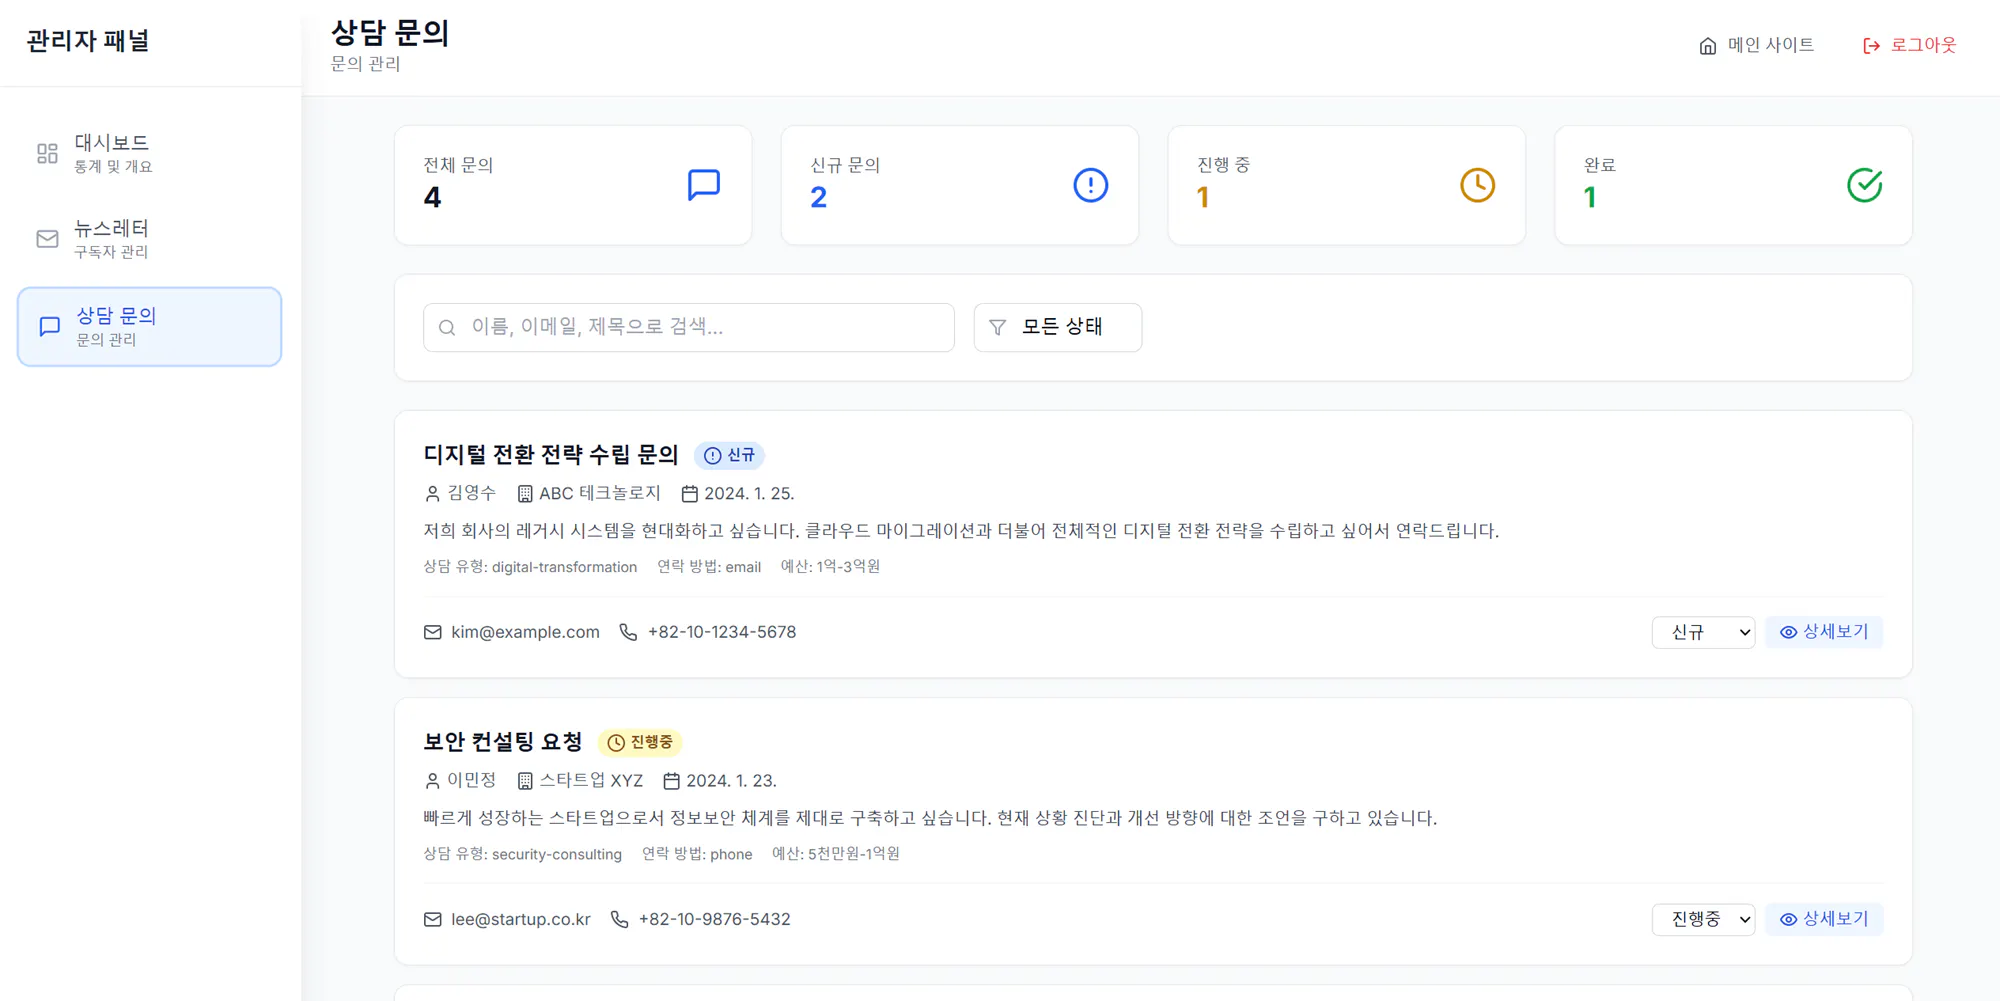Click 상세보기 on the 보안 컨설팅 요청 inquiry
The height and width of the screenshot is (1001, 2000).
click(x=1824, y=919)
